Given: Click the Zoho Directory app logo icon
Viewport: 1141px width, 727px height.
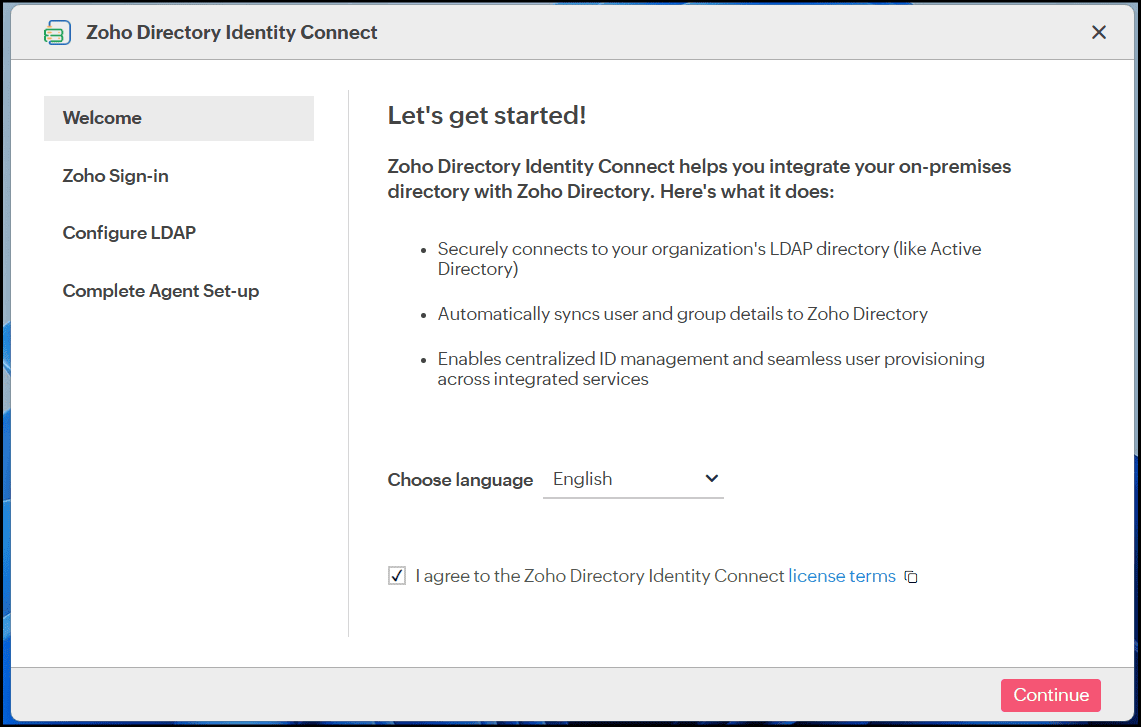Looking at the screenshot, I should coord(57,33).
